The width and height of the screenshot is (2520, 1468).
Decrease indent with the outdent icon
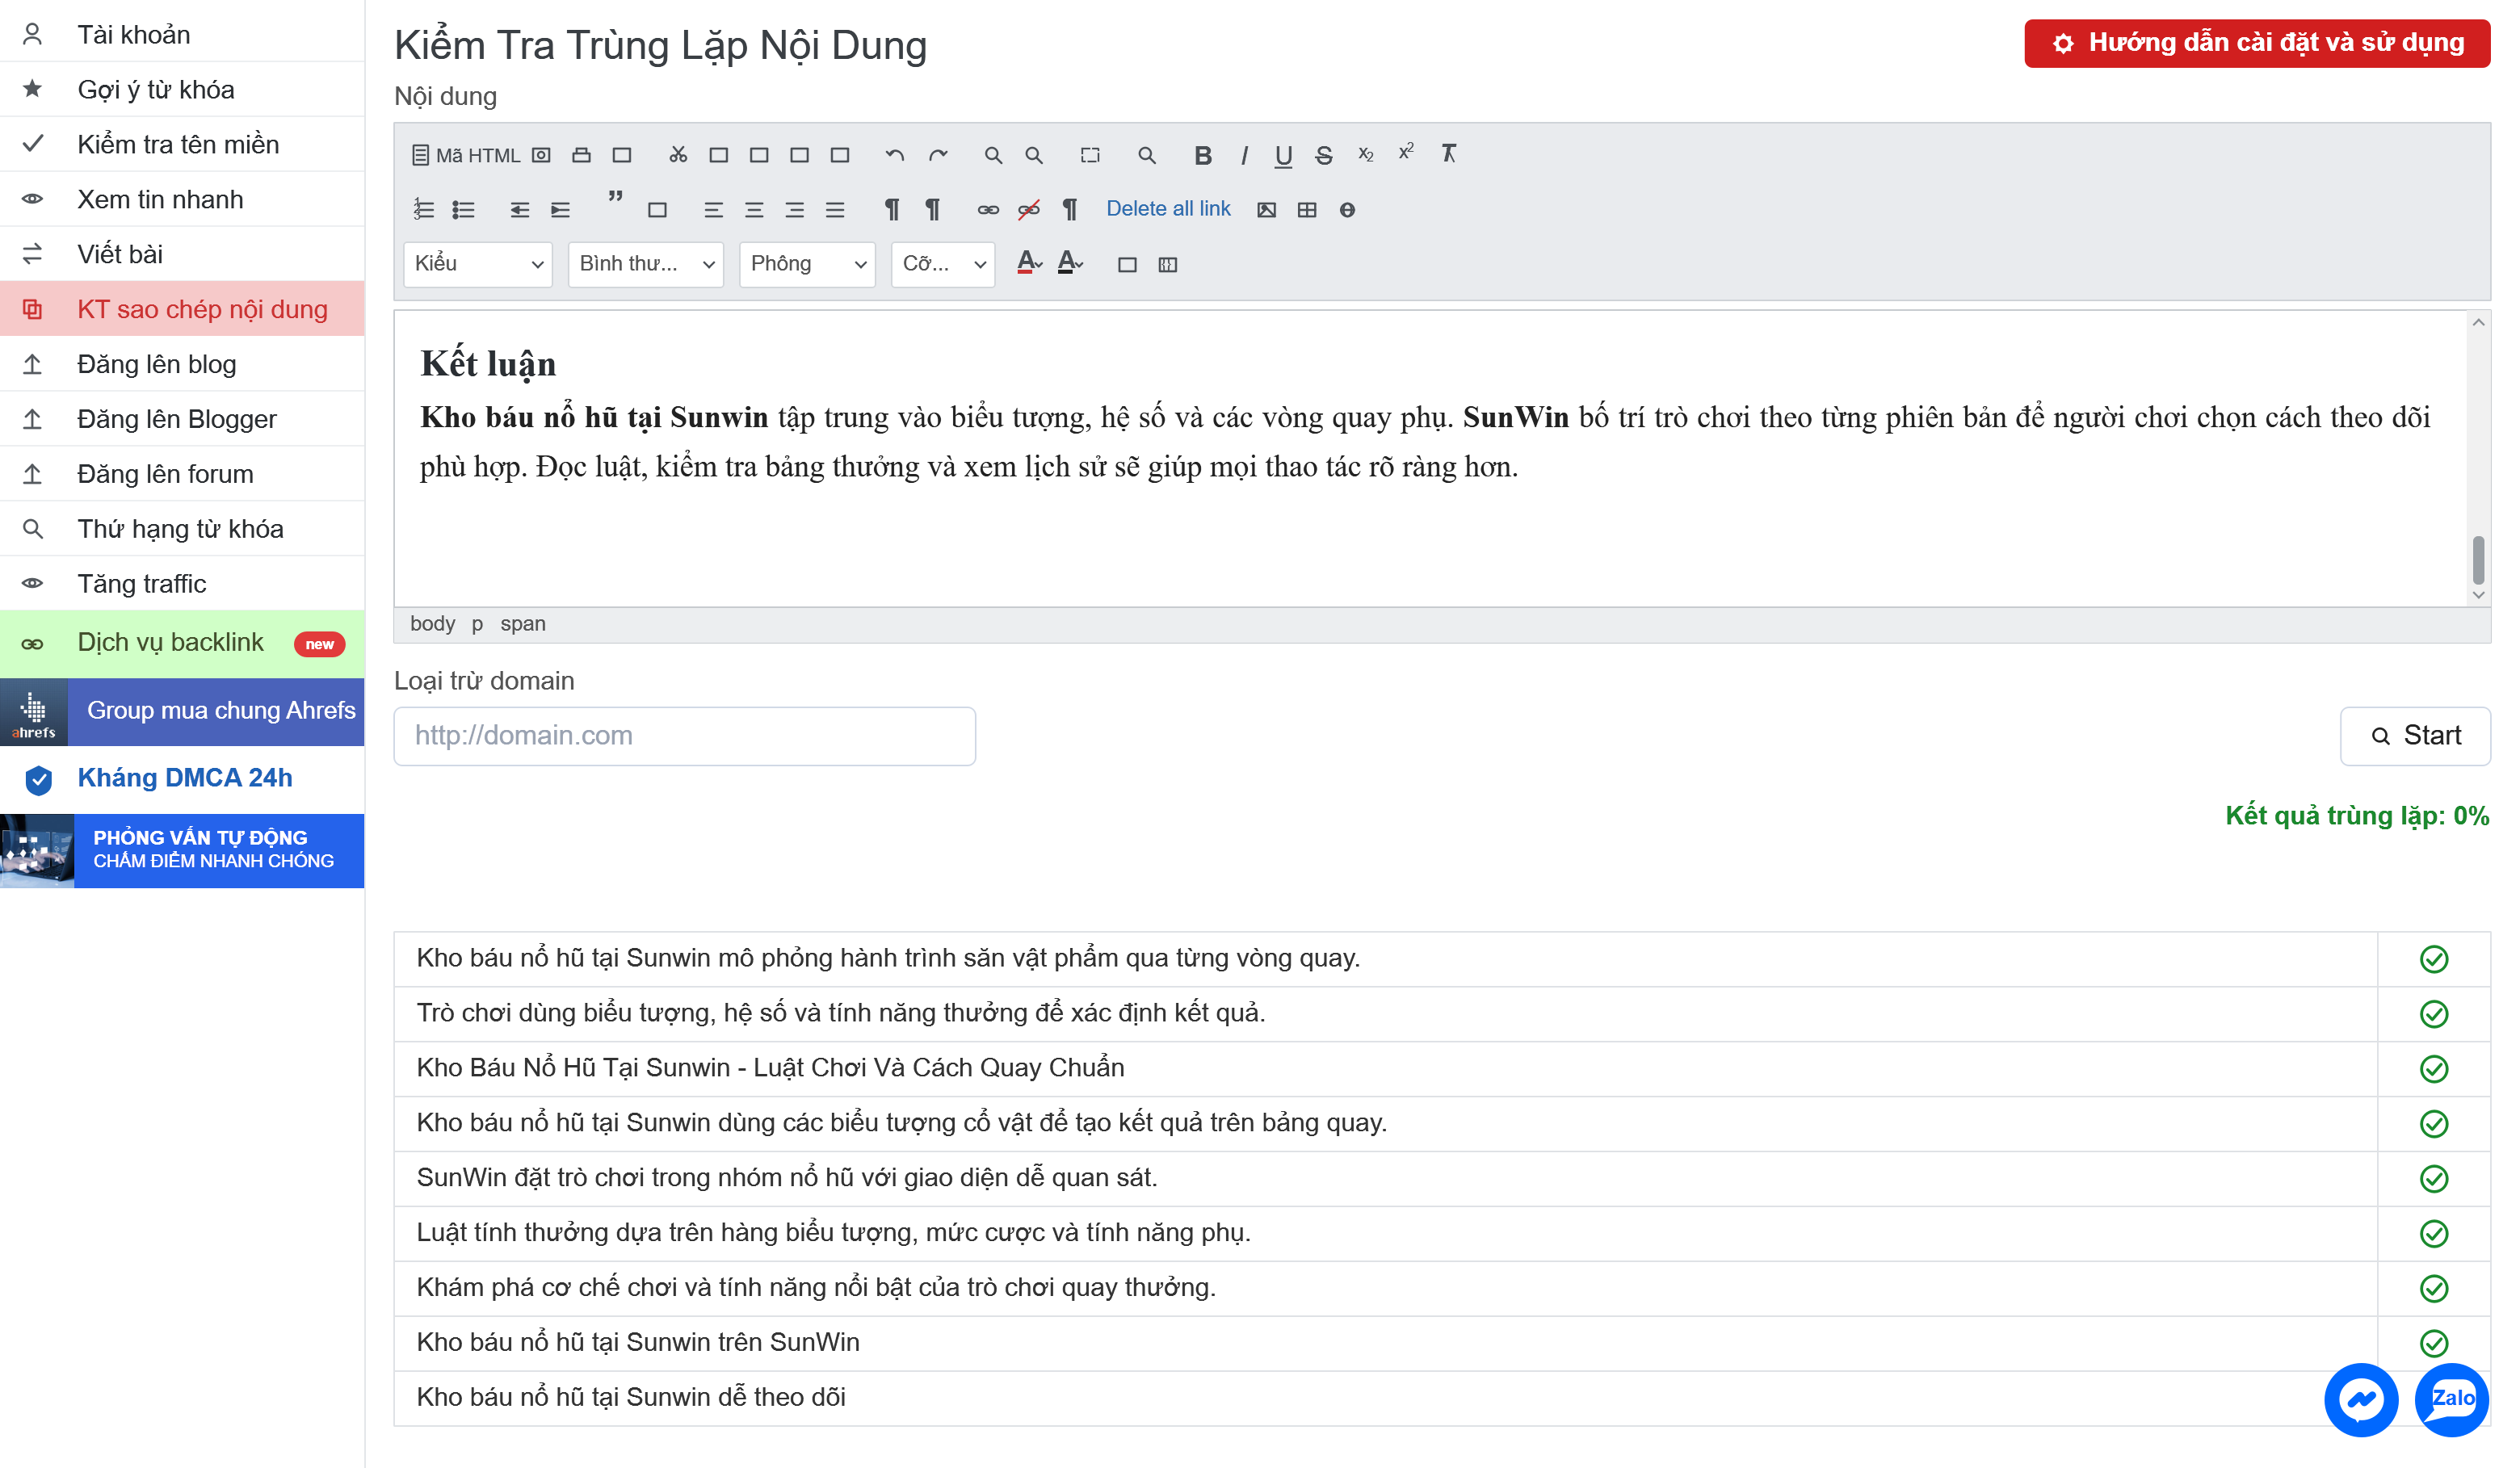pyautogui.click(x=519, y=210)
